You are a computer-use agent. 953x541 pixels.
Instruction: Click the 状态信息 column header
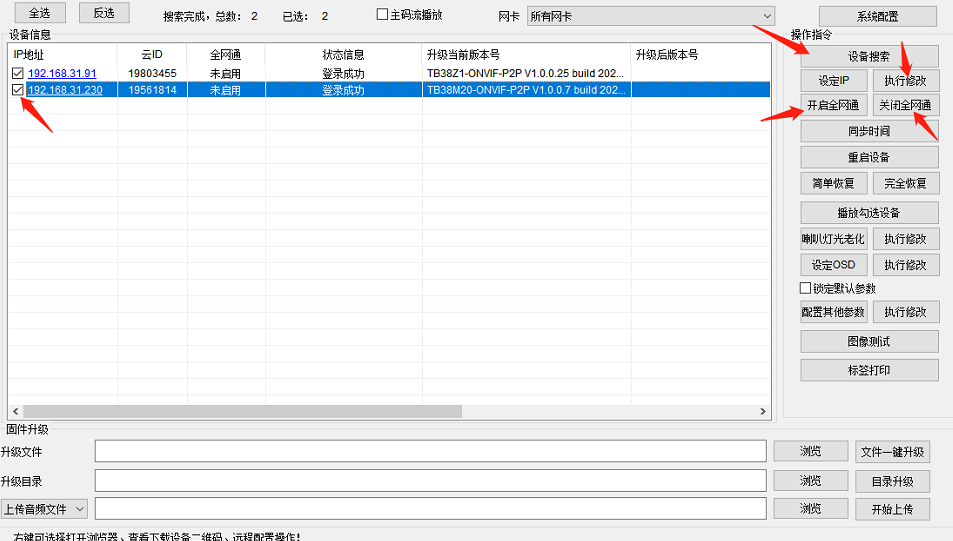point(343,54)
